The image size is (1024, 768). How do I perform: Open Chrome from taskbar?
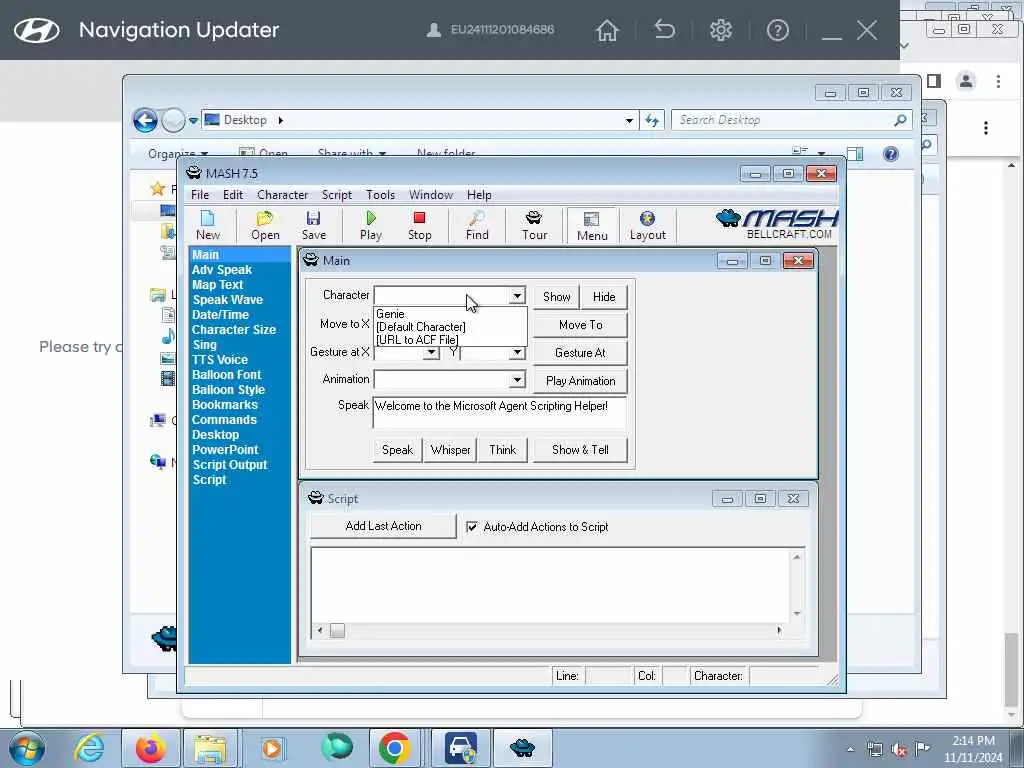[394, 748]
